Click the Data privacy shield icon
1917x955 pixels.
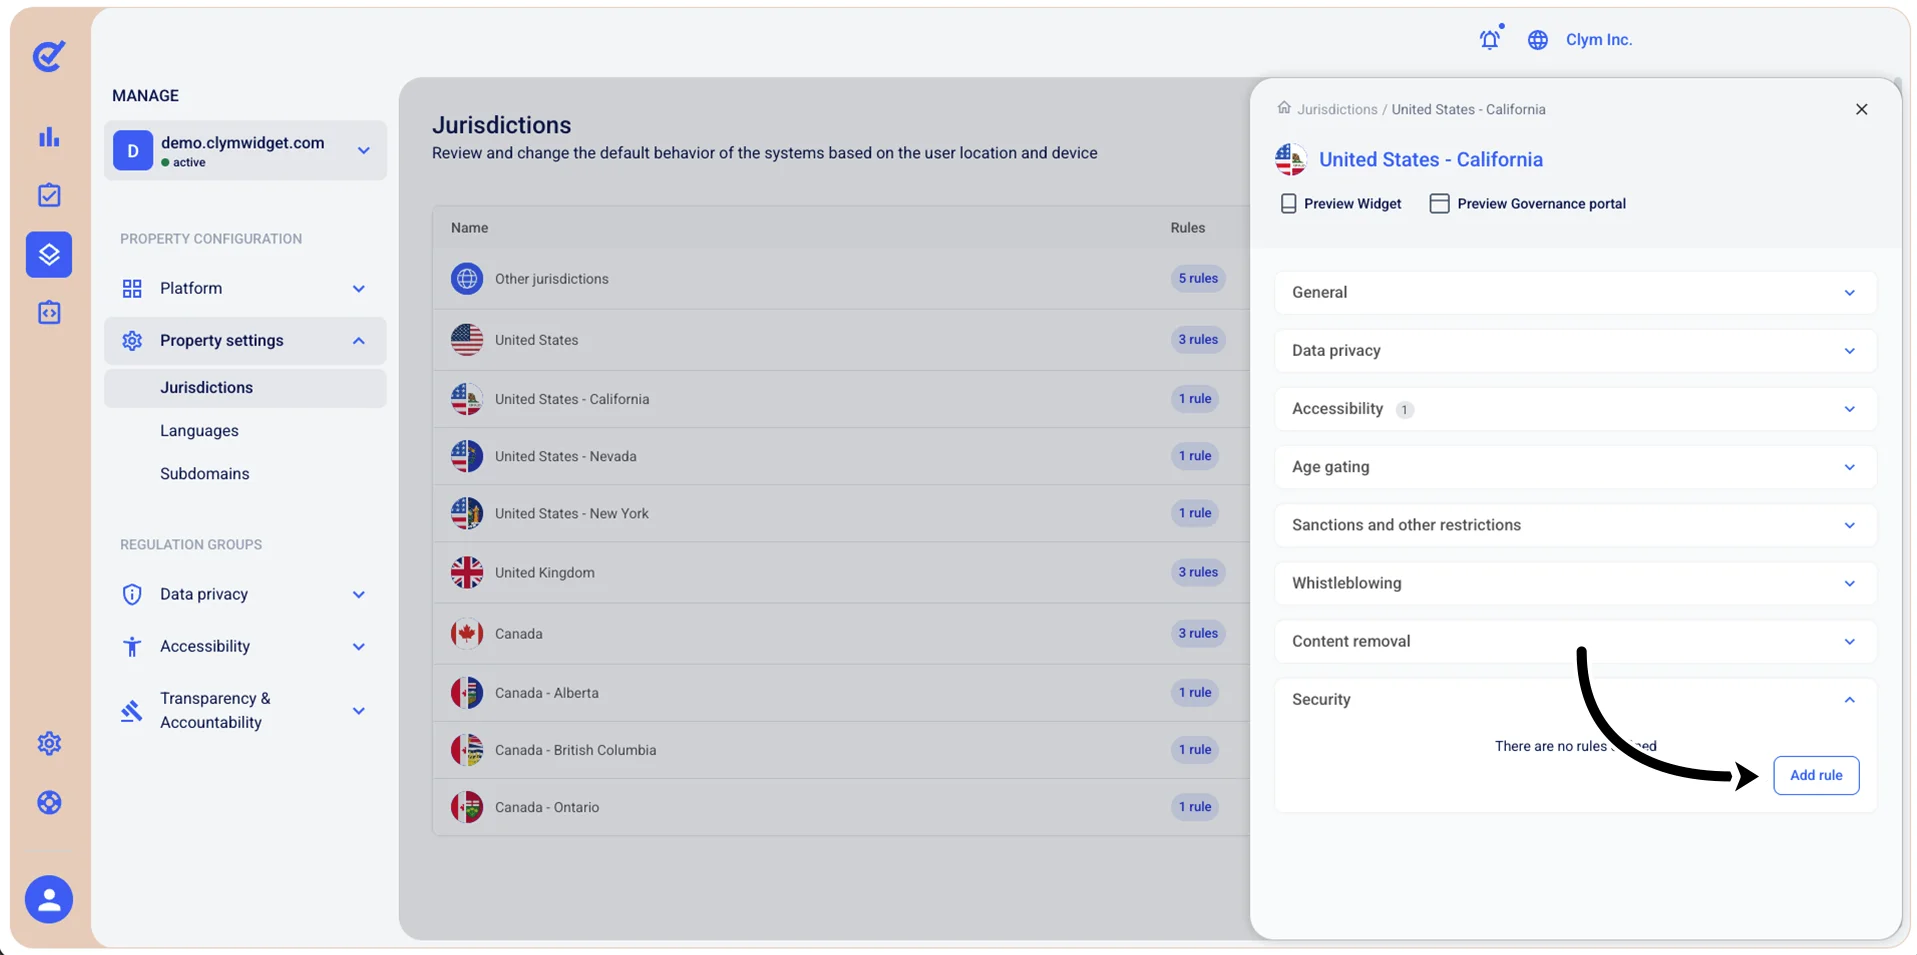coord(132,594)
